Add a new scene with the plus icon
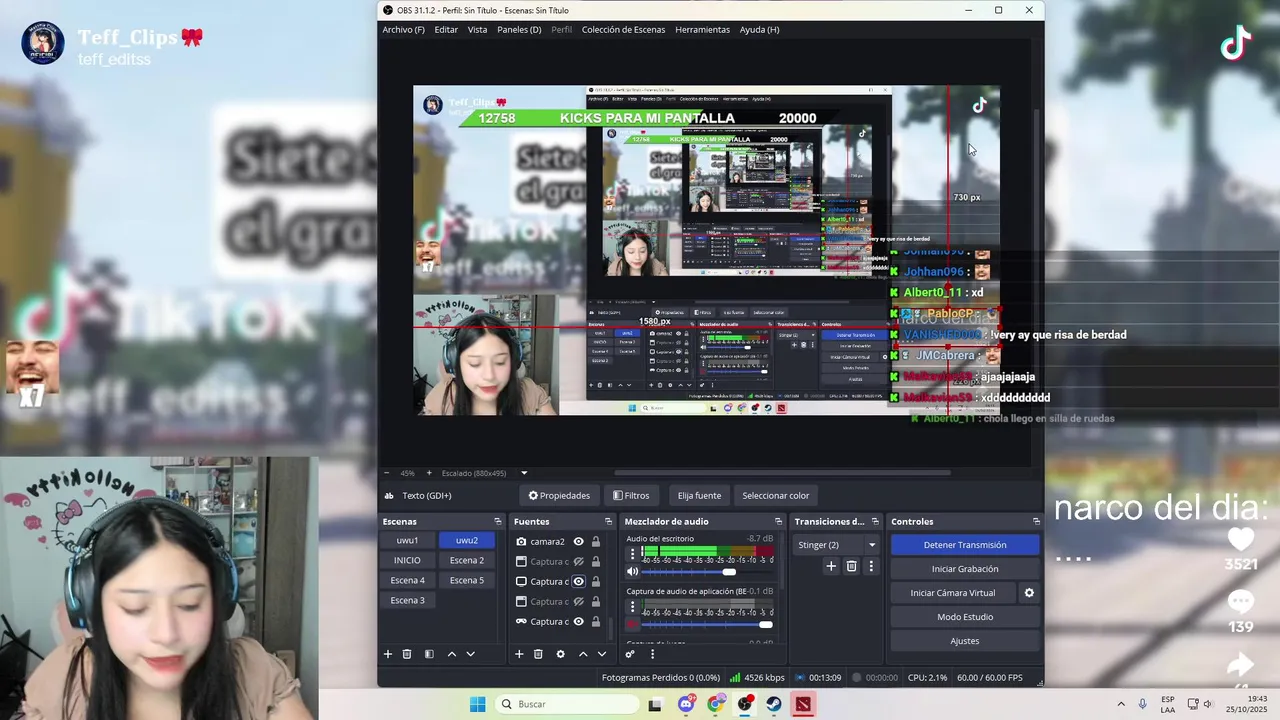 click(388, 654)
